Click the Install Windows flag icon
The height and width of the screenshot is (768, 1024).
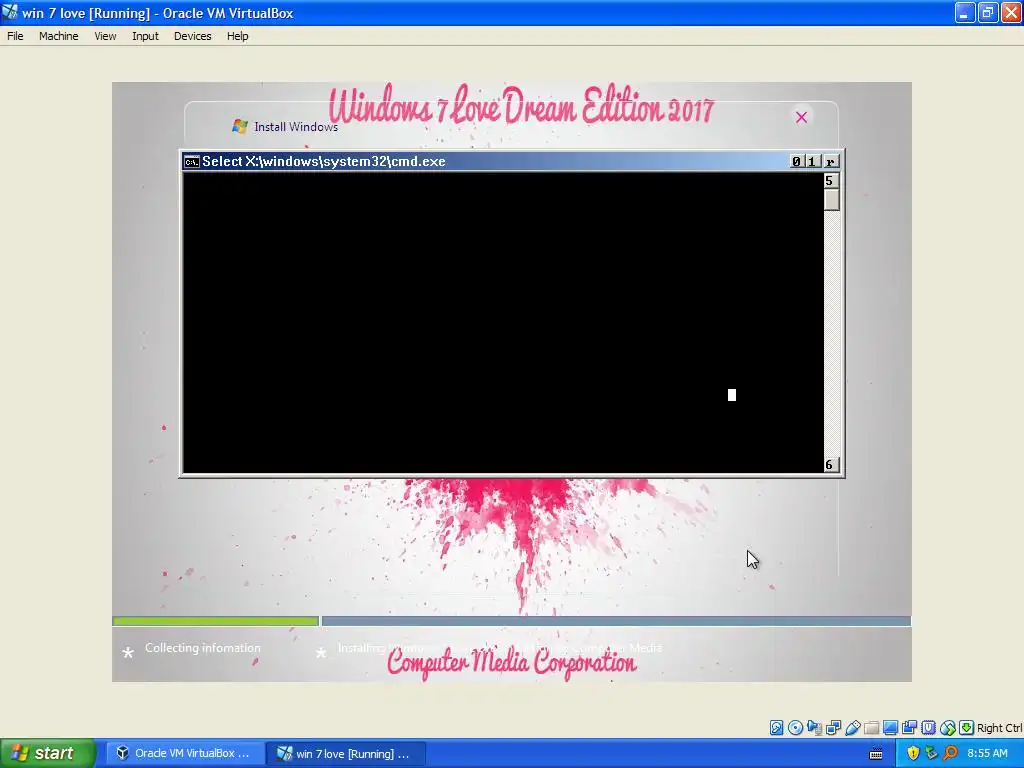[x=240, y=126]
